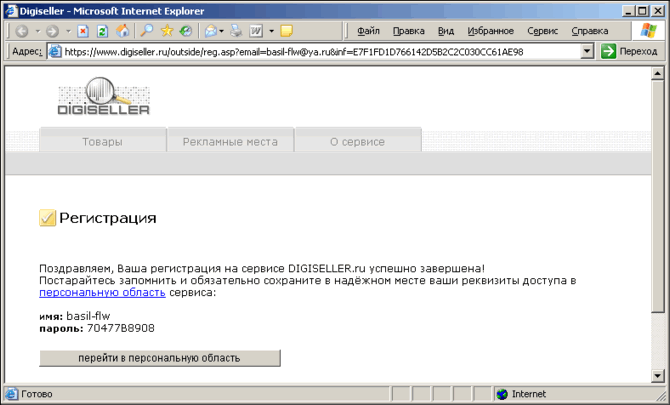
Task: Click the Digiseller logo
Action: (104, 96)
